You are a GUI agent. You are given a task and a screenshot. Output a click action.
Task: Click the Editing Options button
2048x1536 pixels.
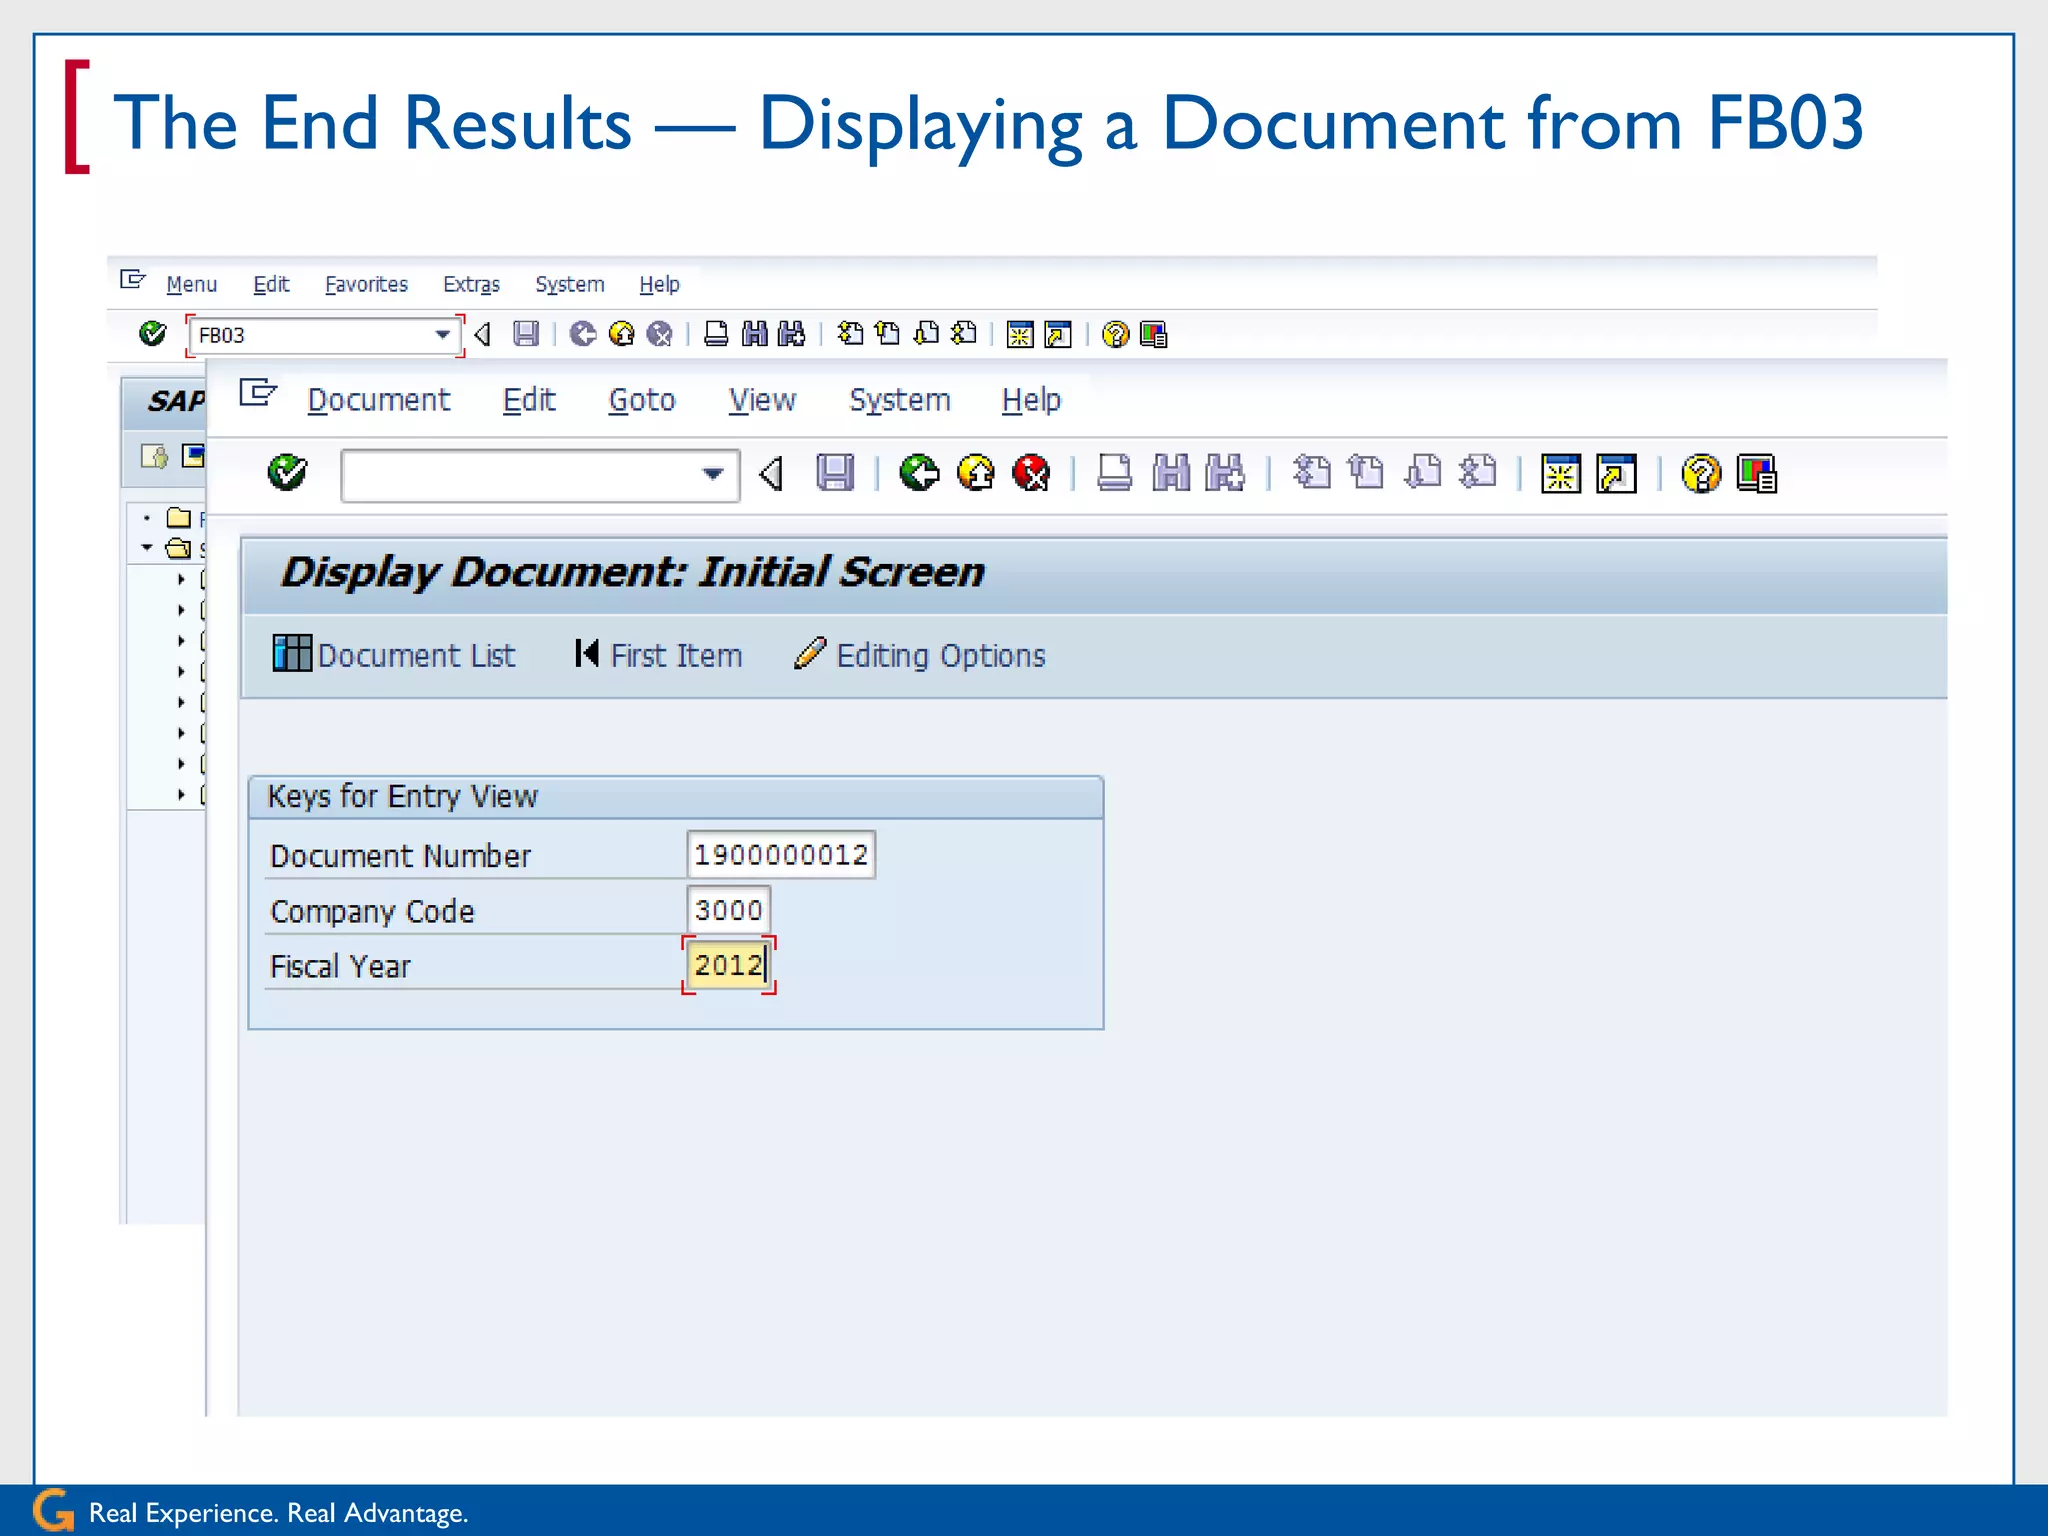coord(919,655)
